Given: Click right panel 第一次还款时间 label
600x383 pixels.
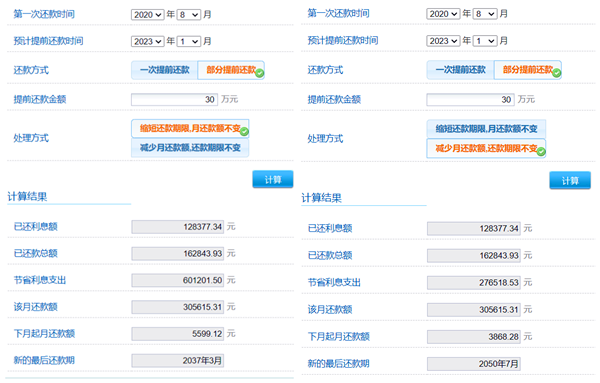Looking at the screenshot, I should tap(338, 13).
